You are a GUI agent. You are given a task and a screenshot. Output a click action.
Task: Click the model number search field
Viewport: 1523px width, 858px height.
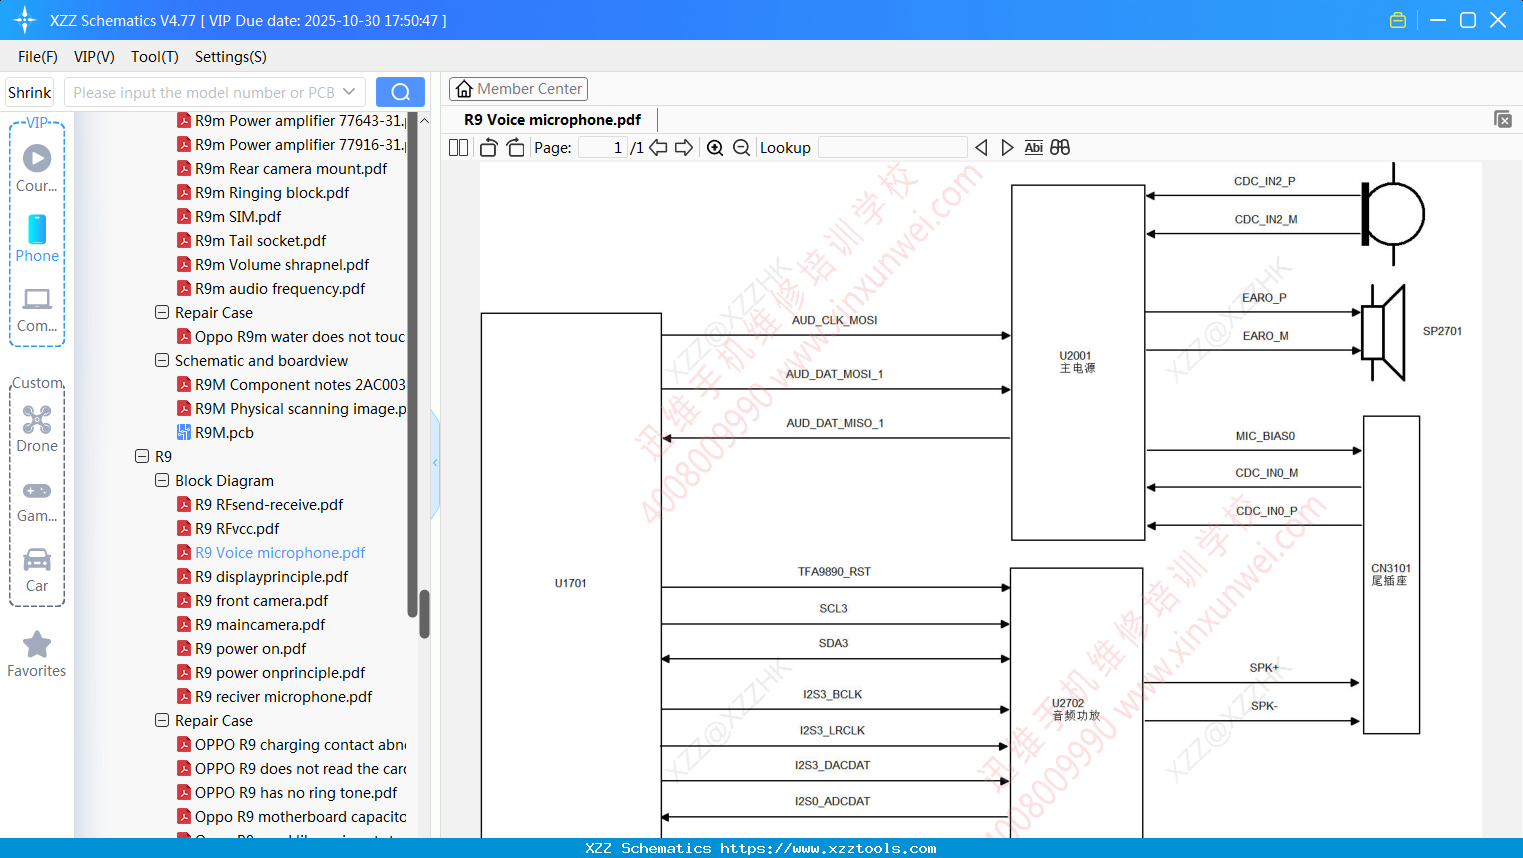(203, 92)
